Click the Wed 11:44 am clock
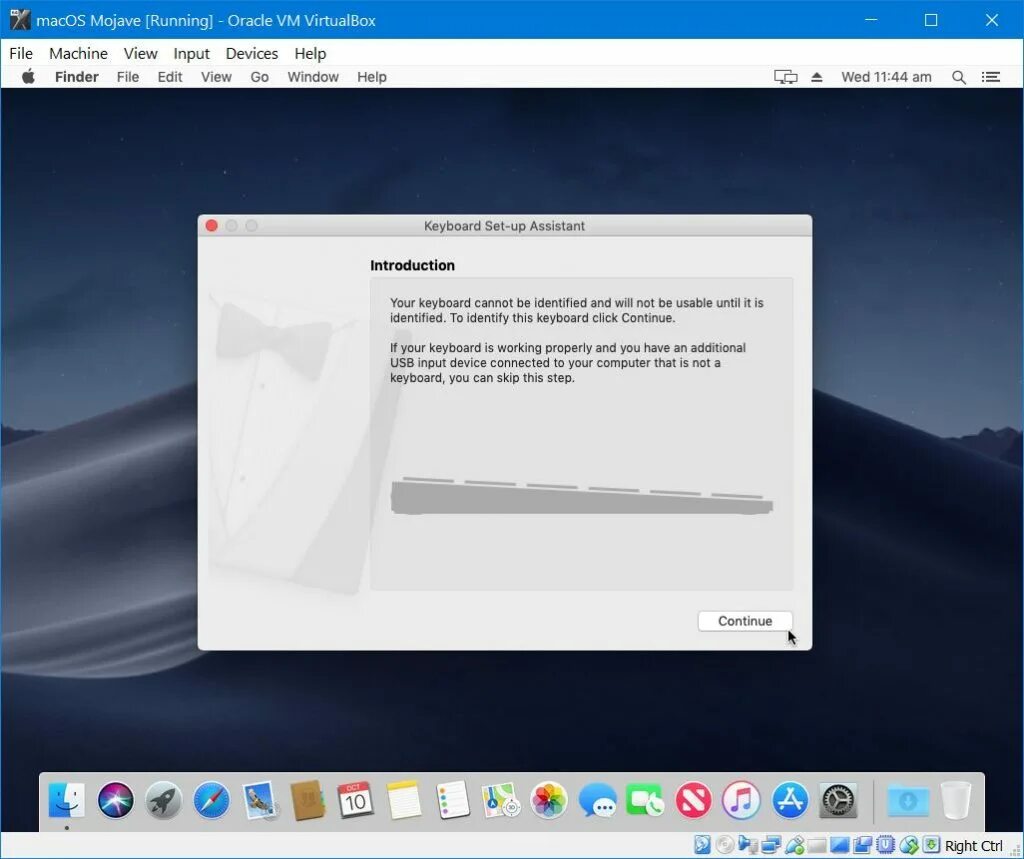The width and height of the screenshot is (1024, 859). (x=886, y=77)
